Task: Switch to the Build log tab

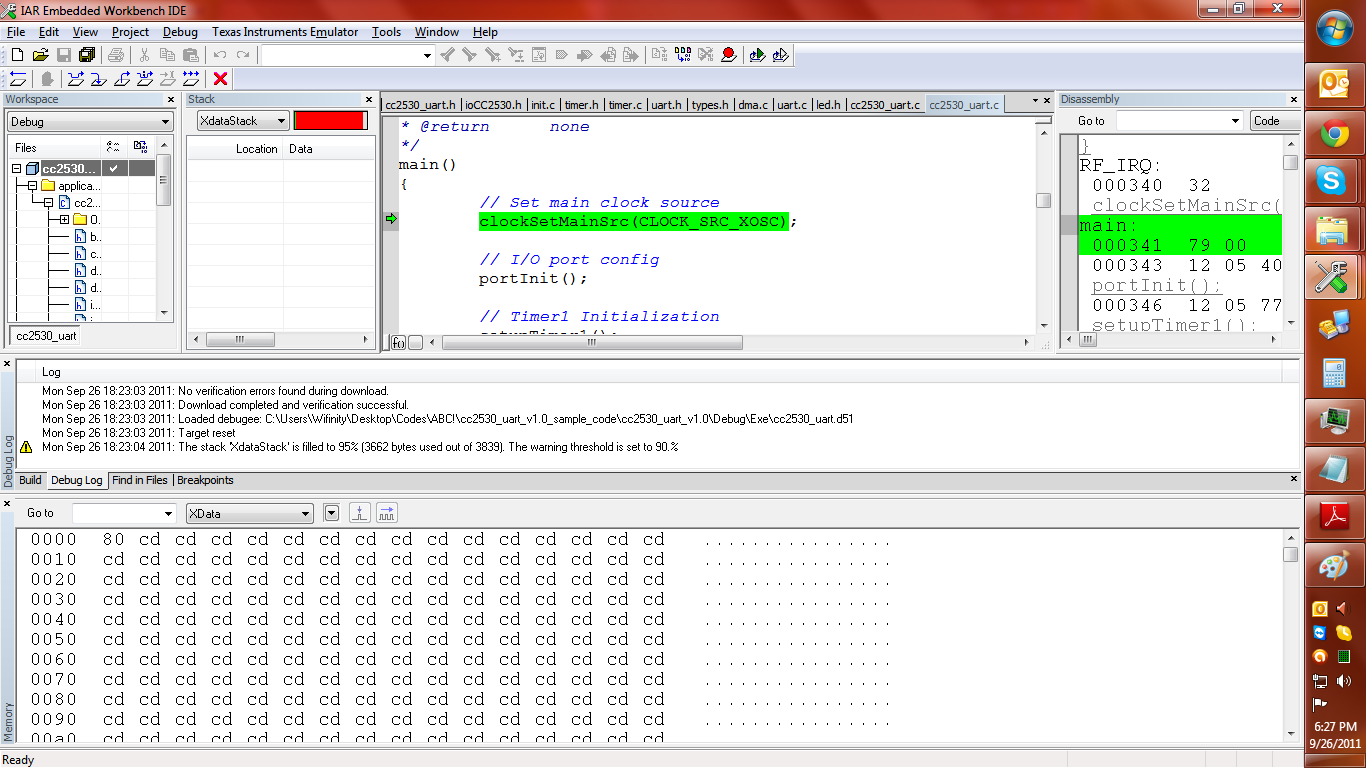Action: pyautogui.click(x=31, y=480)
